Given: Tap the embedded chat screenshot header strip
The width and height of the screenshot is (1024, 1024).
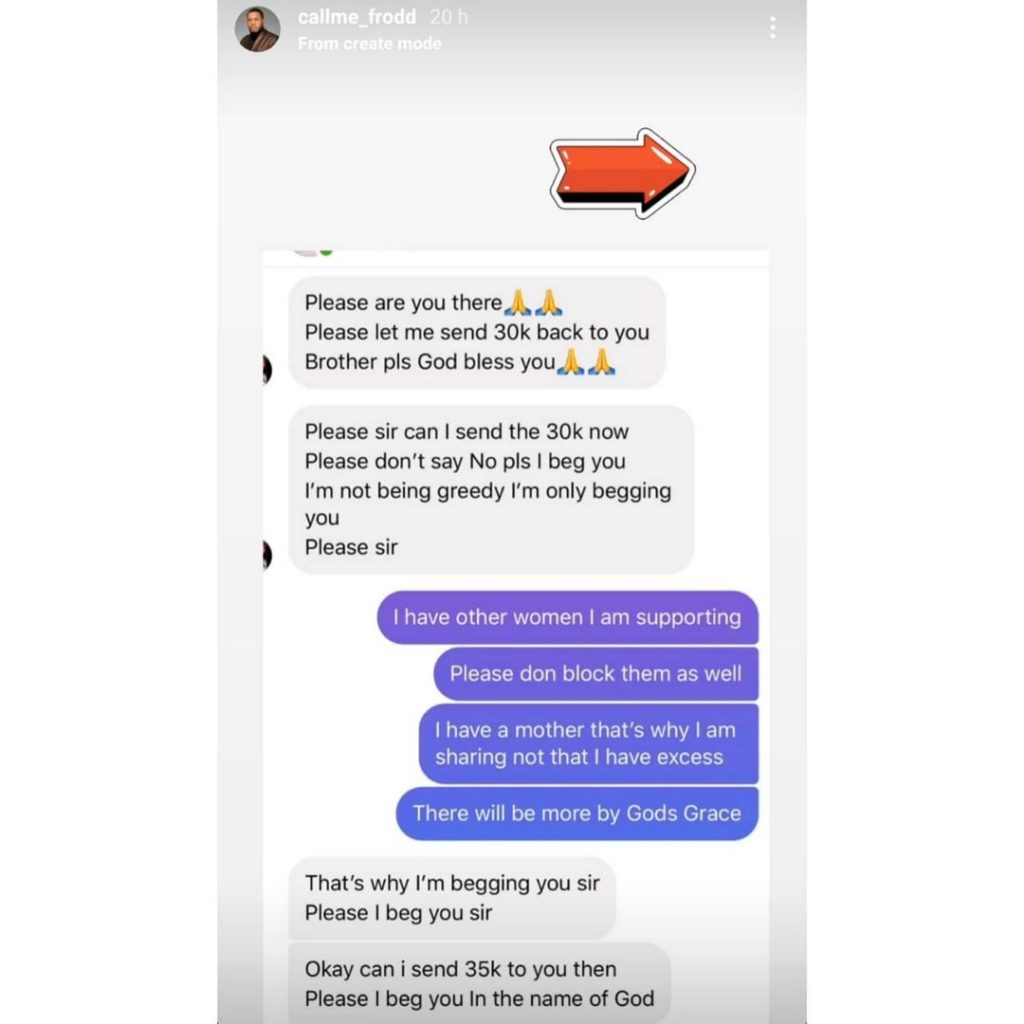Looking at the screenshot, I should coord(516,257).
